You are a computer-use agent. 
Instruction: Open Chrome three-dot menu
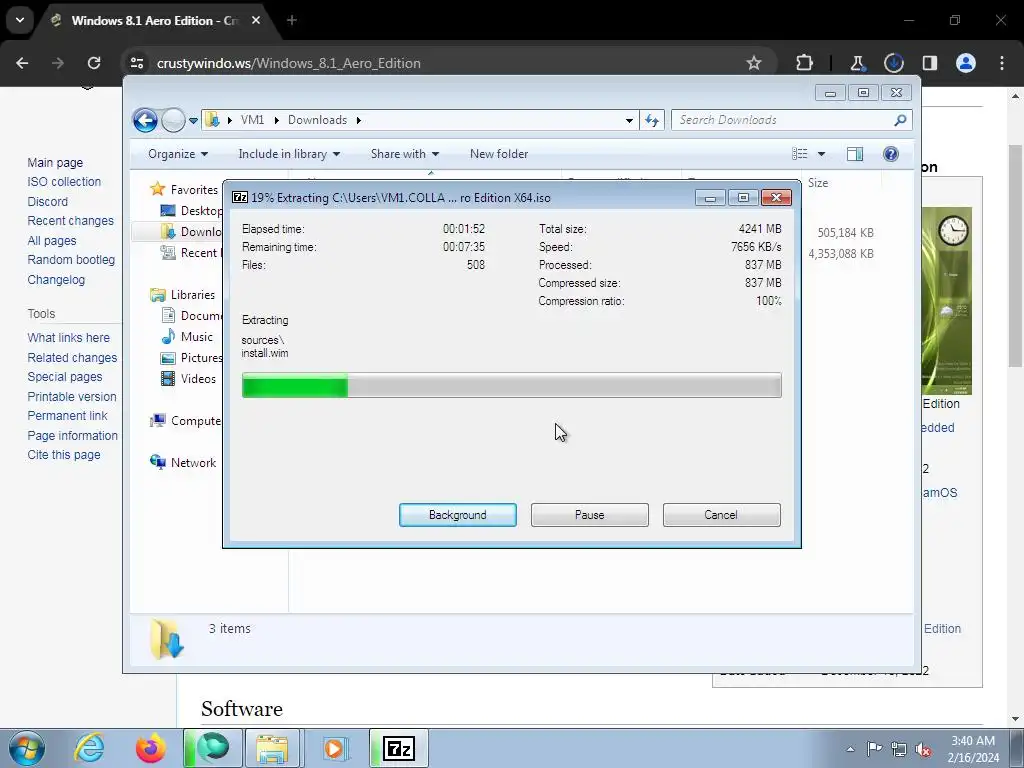pos(1002,63)
